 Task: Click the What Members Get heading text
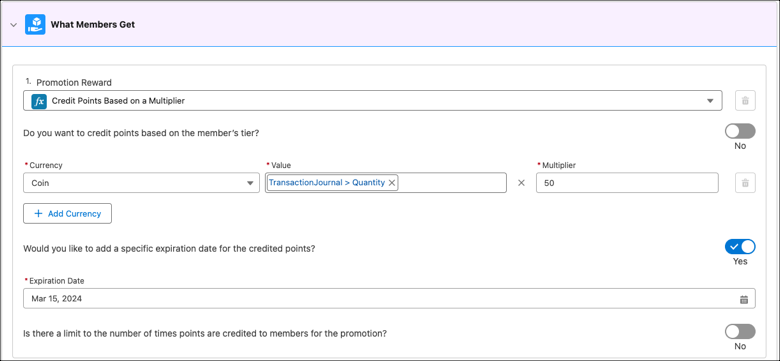[x=93, y=24]
